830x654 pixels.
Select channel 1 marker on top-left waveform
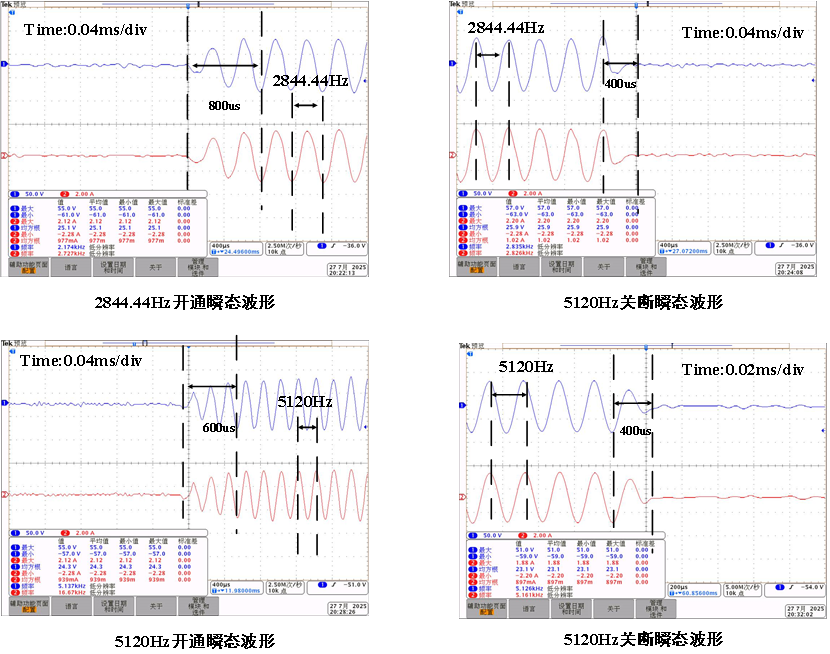coord(4,65)
